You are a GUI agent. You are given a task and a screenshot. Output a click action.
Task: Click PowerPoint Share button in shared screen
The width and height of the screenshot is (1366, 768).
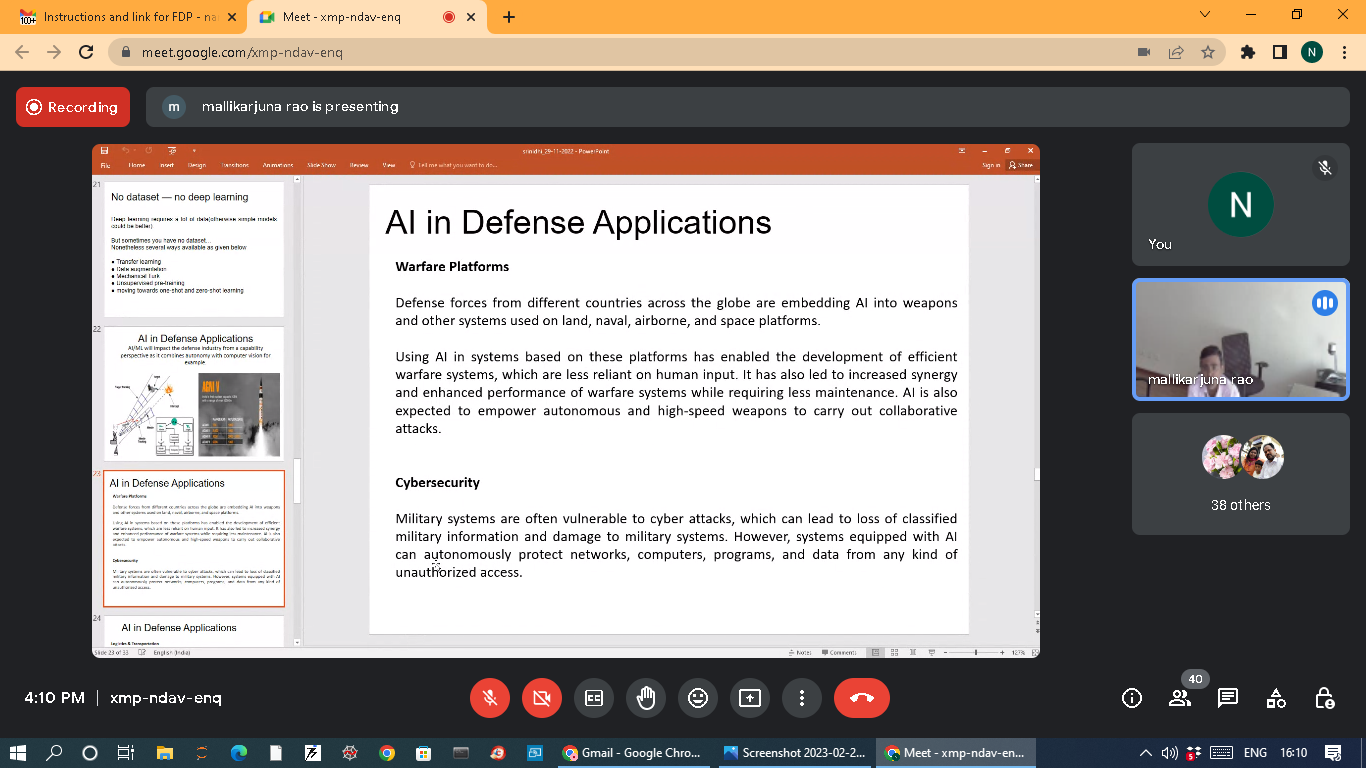pyautogui.click(x=1021, y=165)
